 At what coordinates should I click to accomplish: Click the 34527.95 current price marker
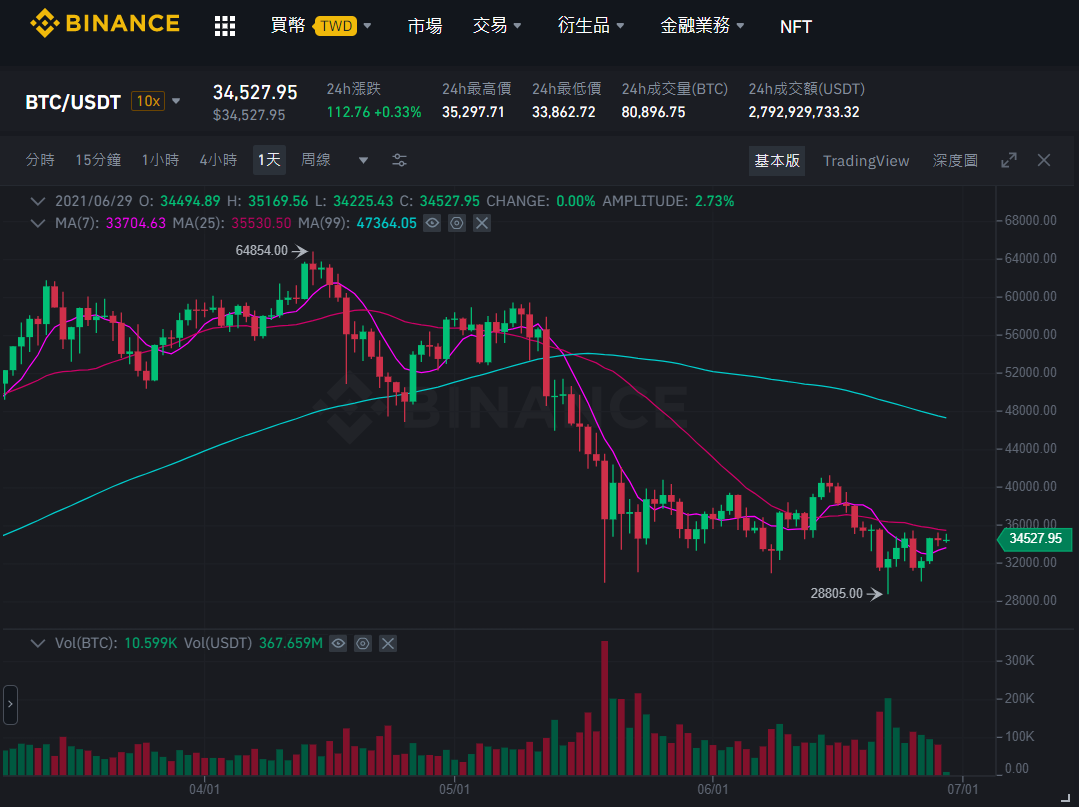click(x=1034, y=538)
